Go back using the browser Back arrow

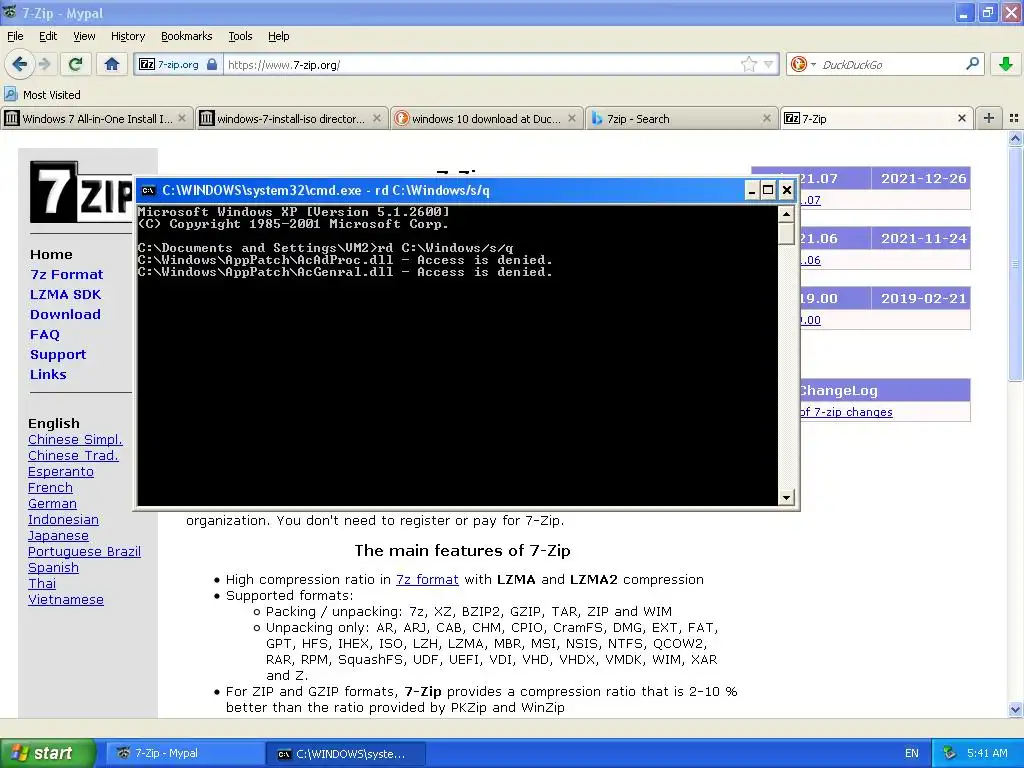pos(19,64)
